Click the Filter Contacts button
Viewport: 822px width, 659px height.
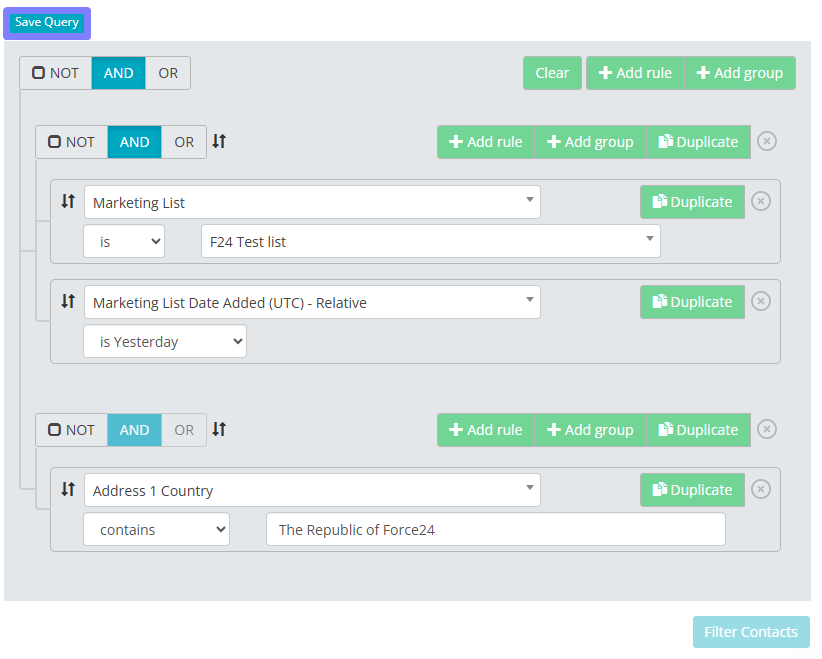pos(751,632)
